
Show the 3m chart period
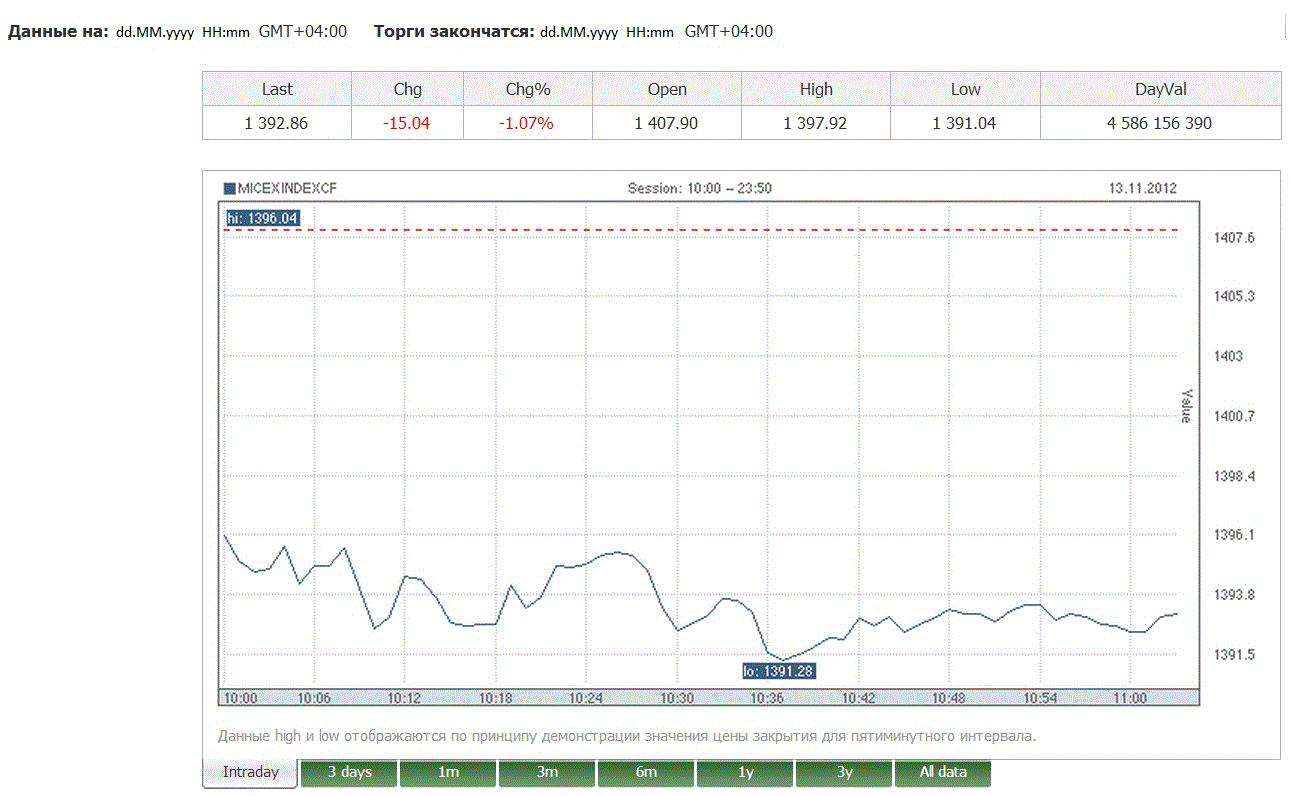[547, 772]
